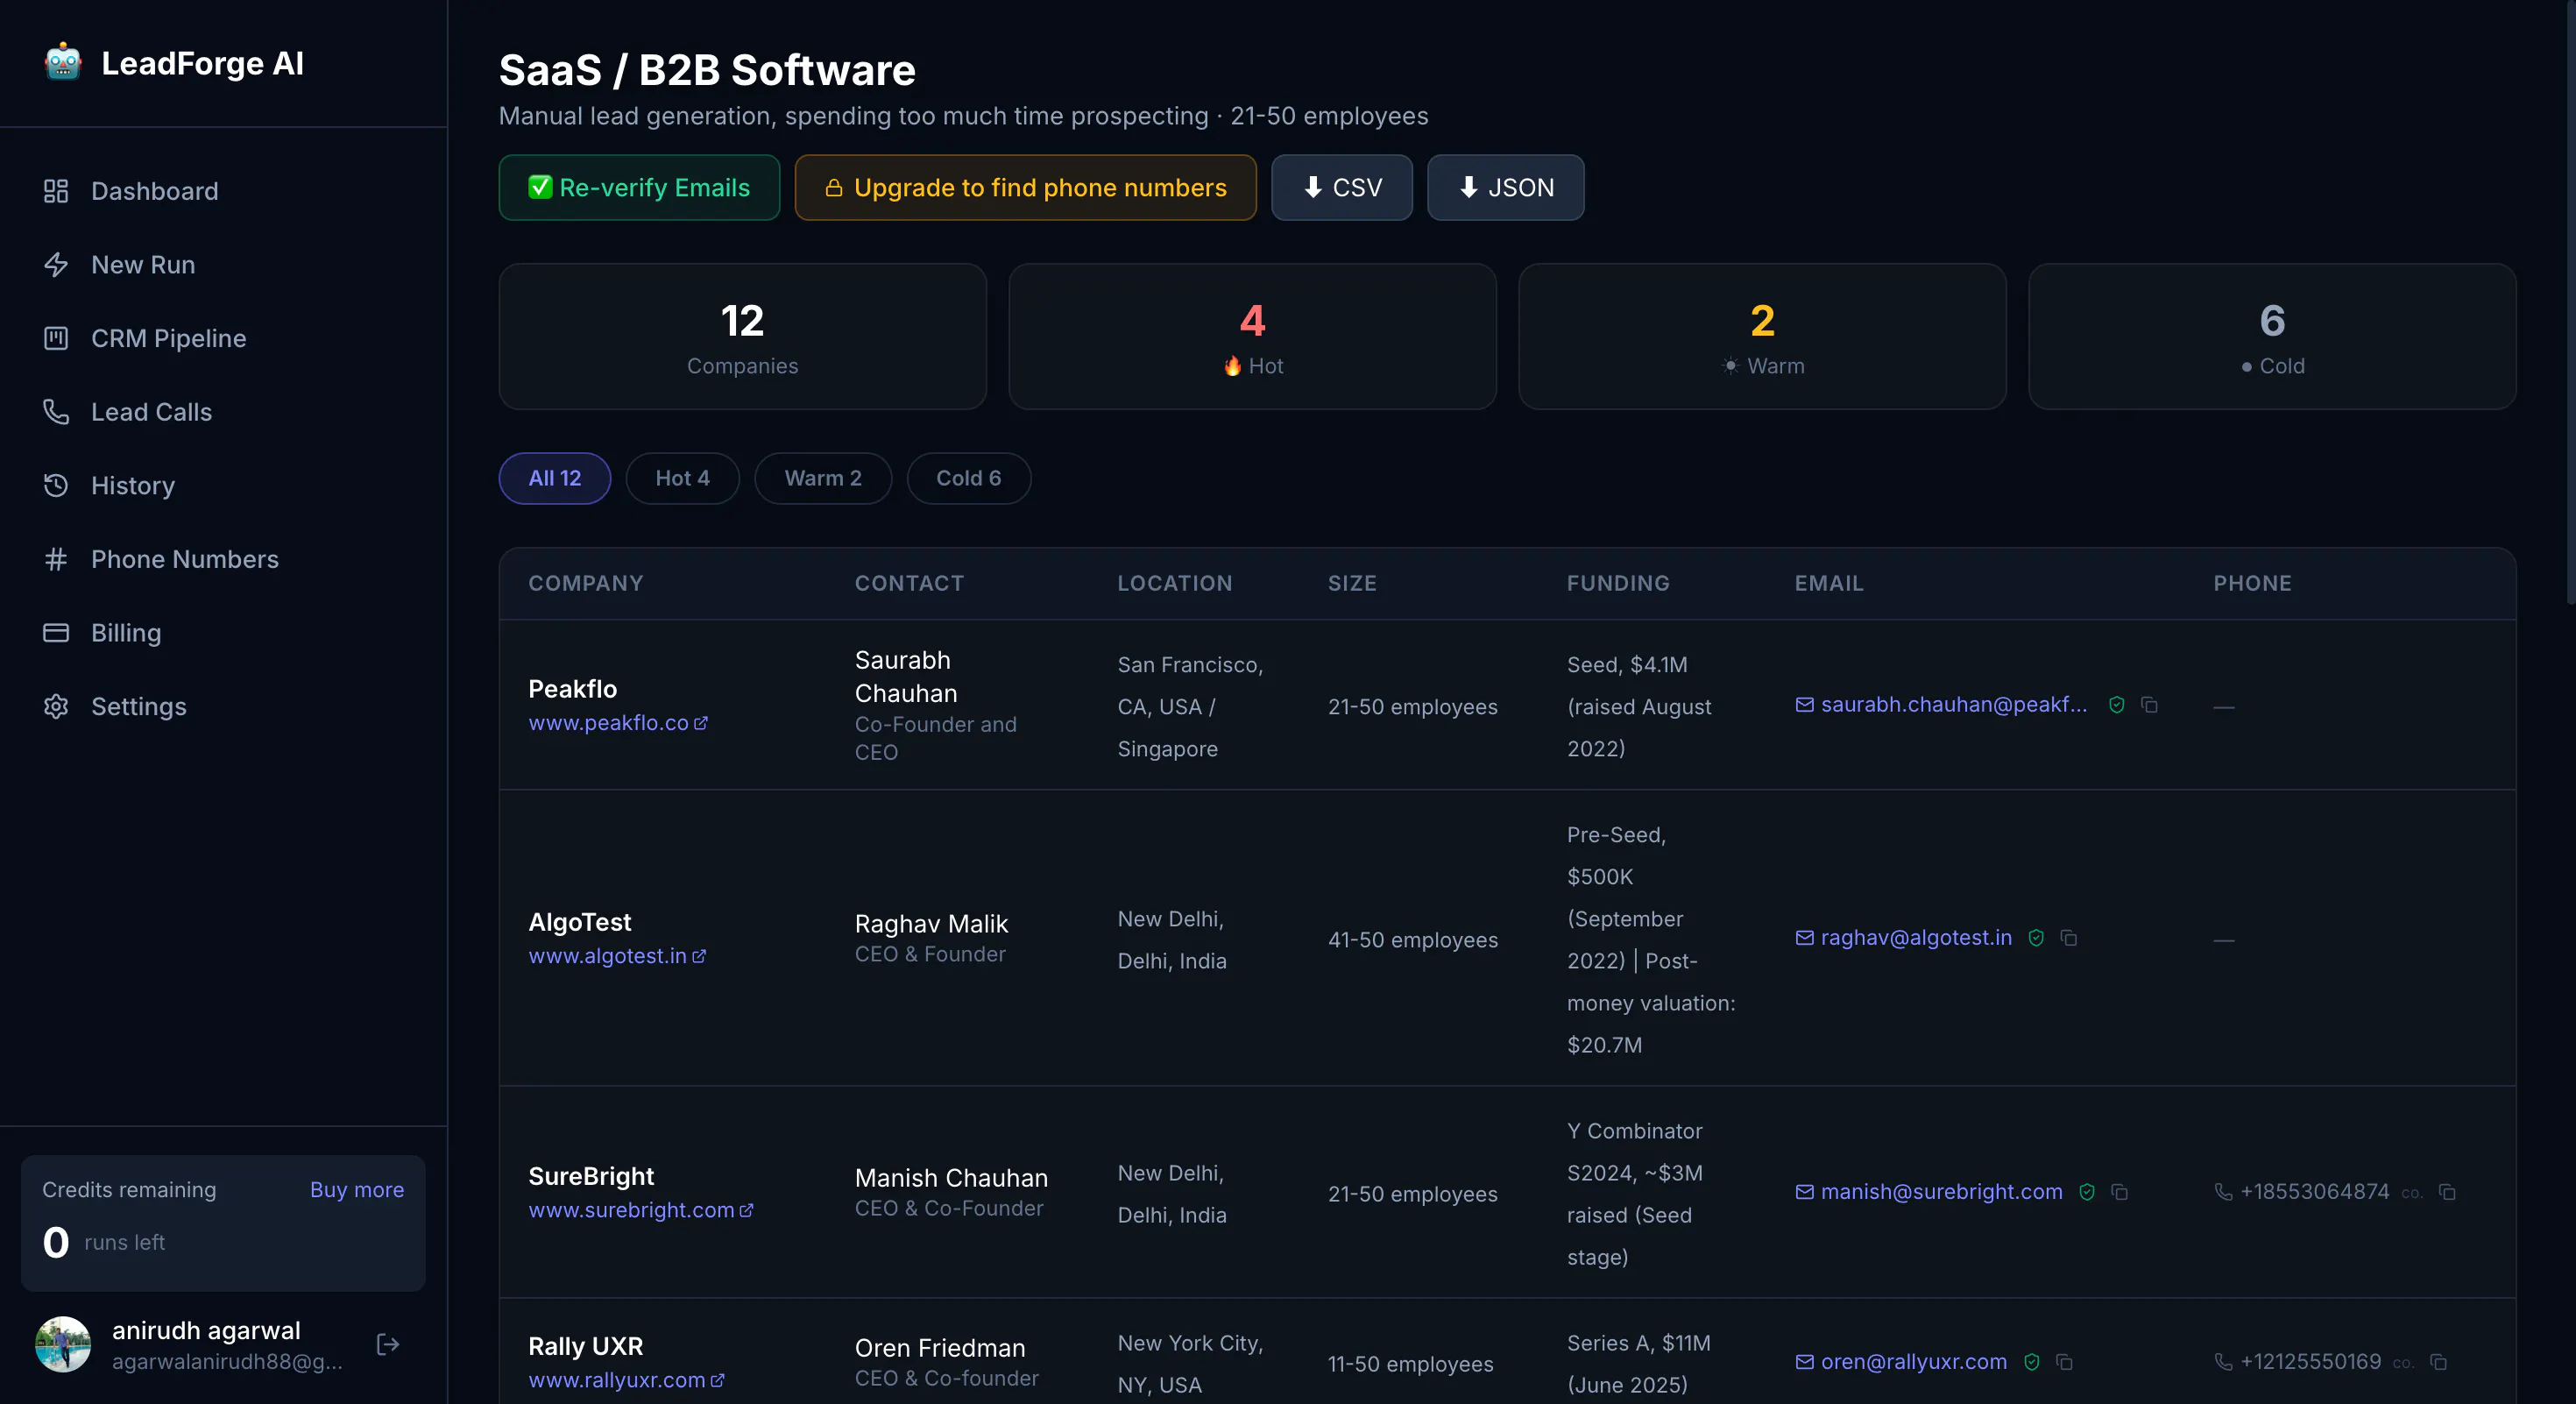
Task: Click verified shield icon on AlgoTest email
Action: [2036, 938]
